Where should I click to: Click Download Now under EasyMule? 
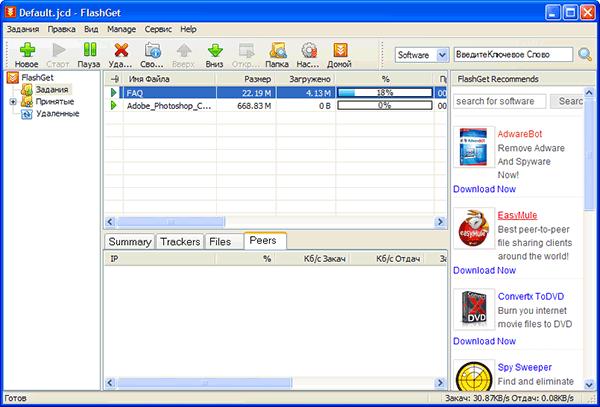click(484, 270)
